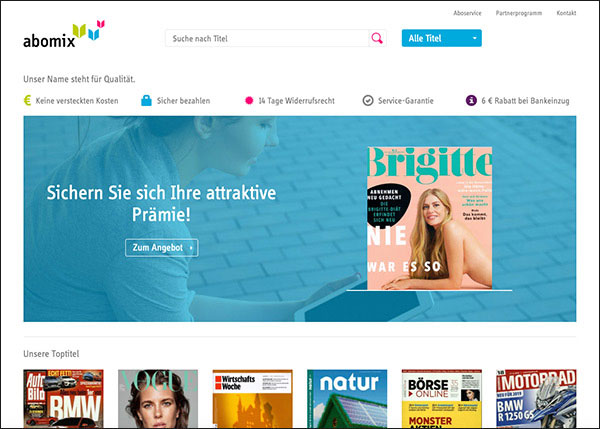Open the Aboservice menu link
Viewport: 600px width, 429px height.
point(467,13)
